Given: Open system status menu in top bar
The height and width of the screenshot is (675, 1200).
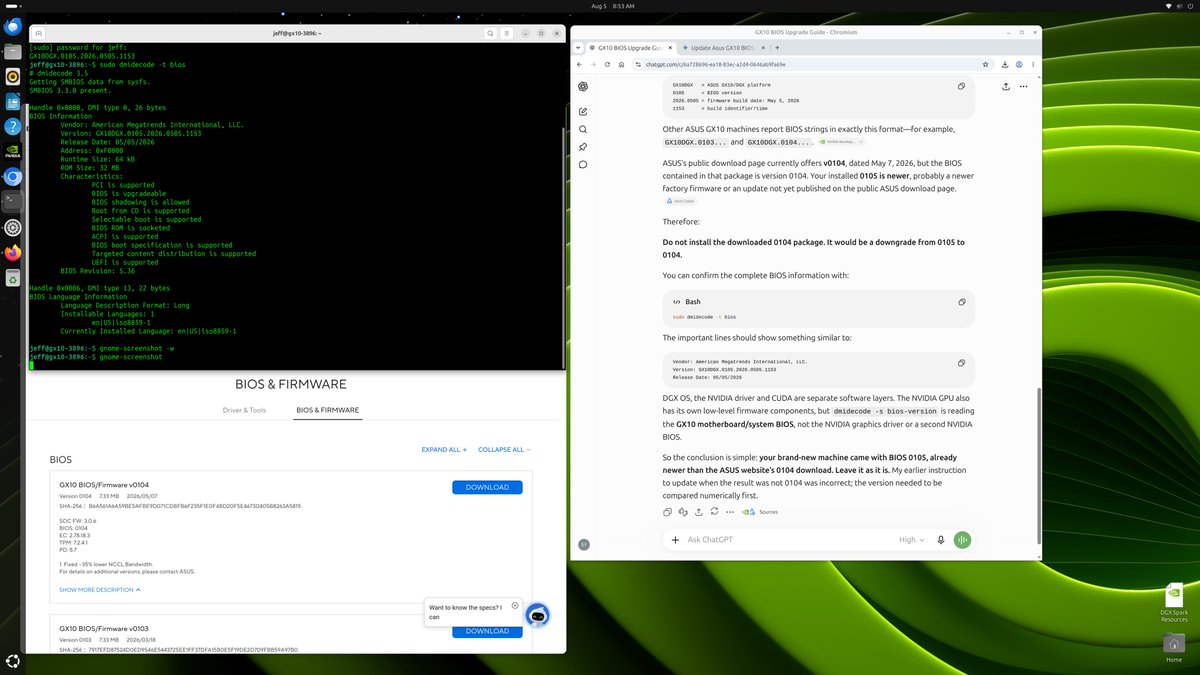Looking at the screenshot, I should [x=1180, y=6].
